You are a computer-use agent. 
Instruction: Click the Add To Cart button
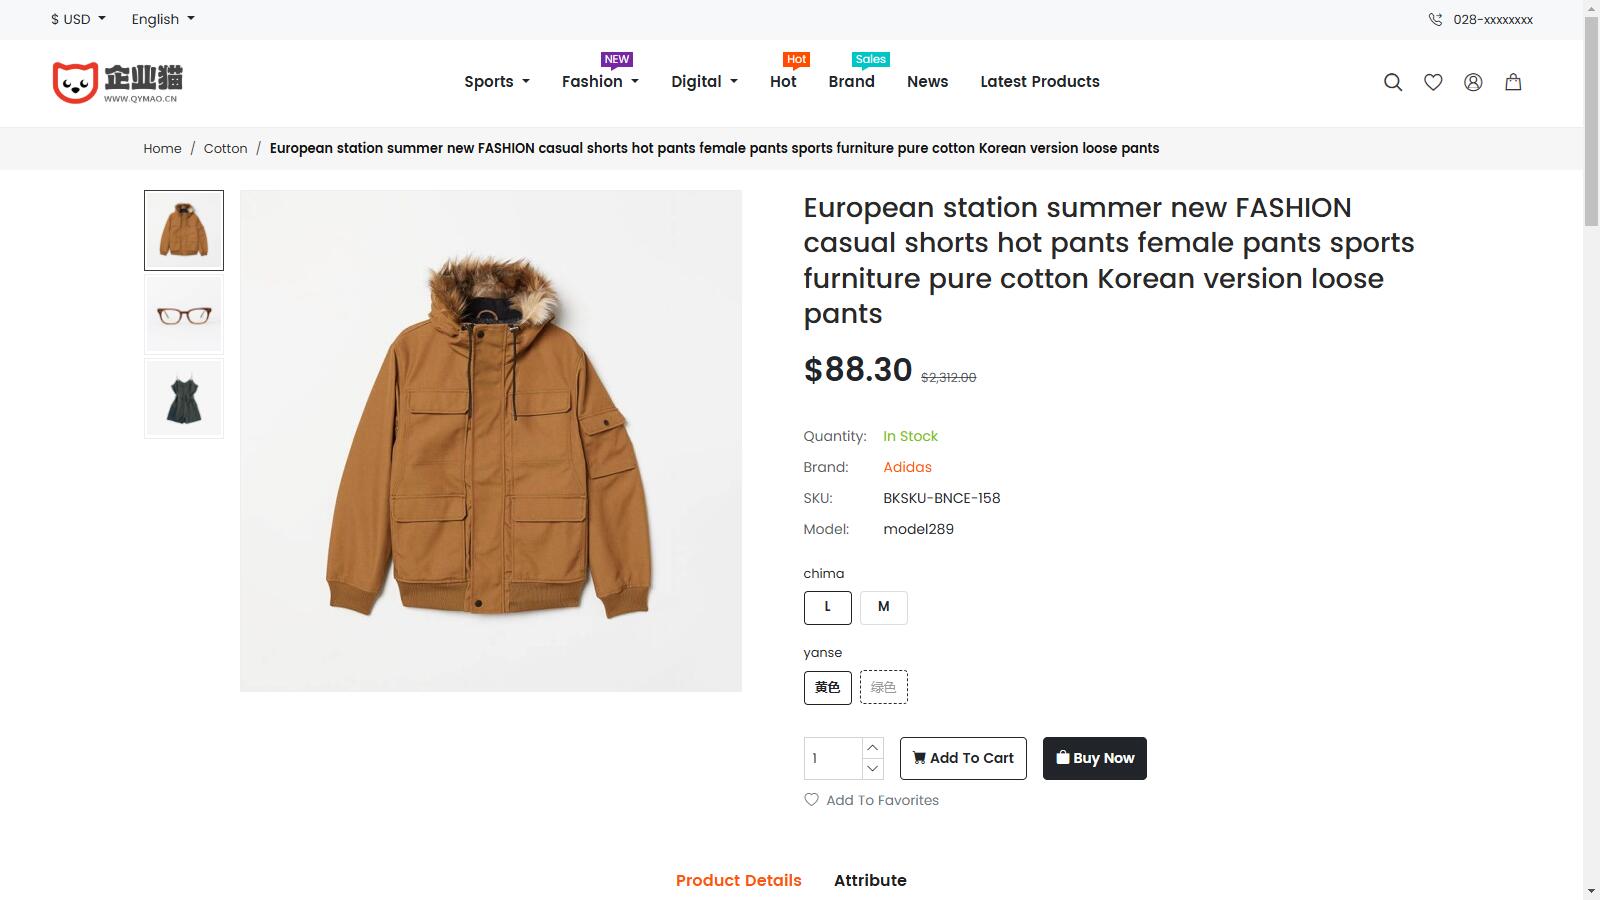pos(963,758)
